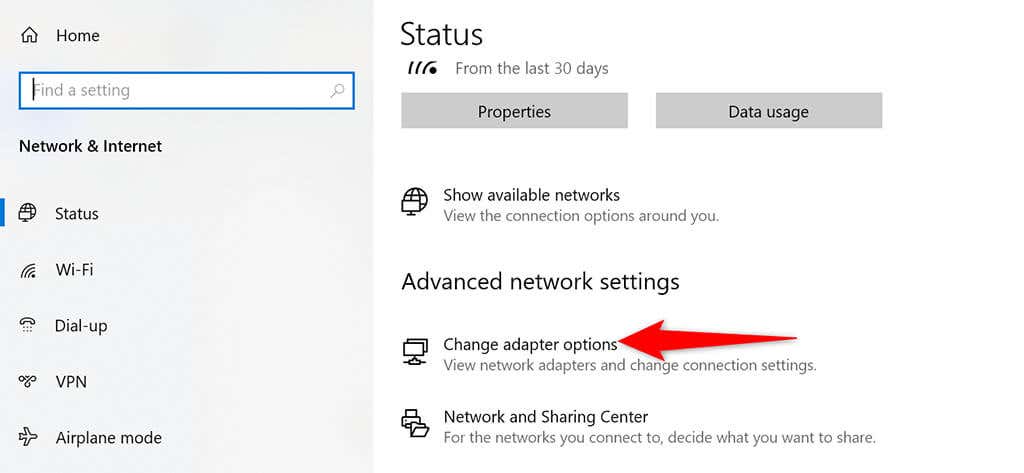Open the Wi-Fi signal icon in sidebar
1024x473 pixels.
click(28, 269)
